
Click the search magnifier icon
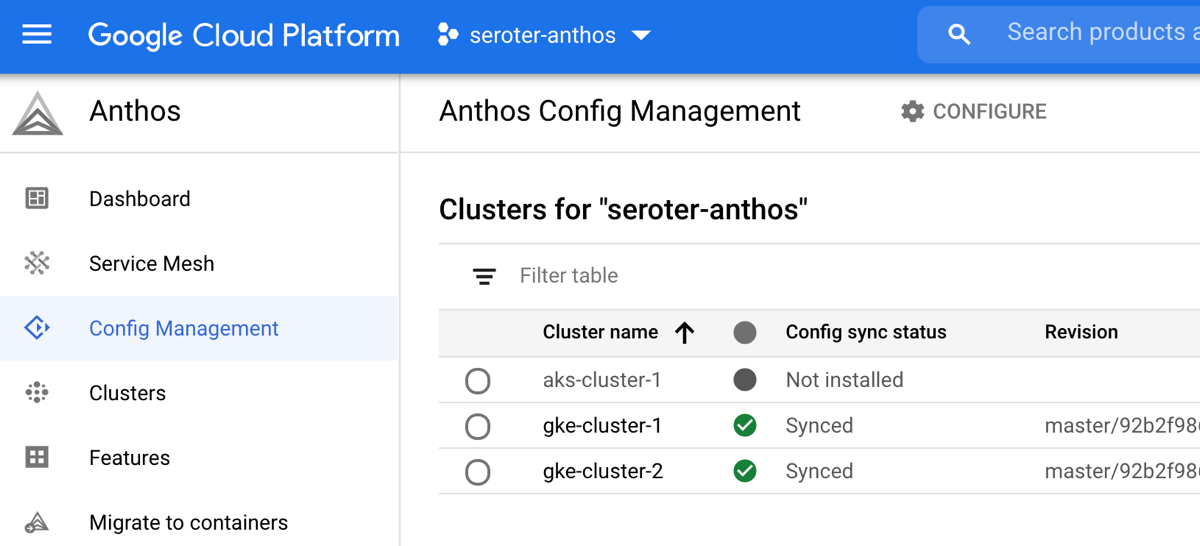click(958, 35)
